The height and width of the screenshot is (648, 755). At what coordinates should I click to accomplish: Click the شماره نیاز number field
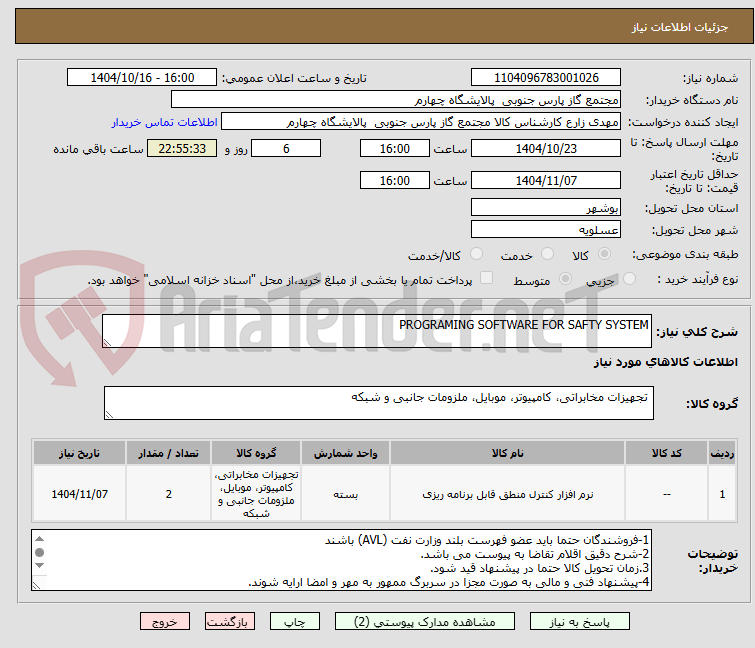546,78
